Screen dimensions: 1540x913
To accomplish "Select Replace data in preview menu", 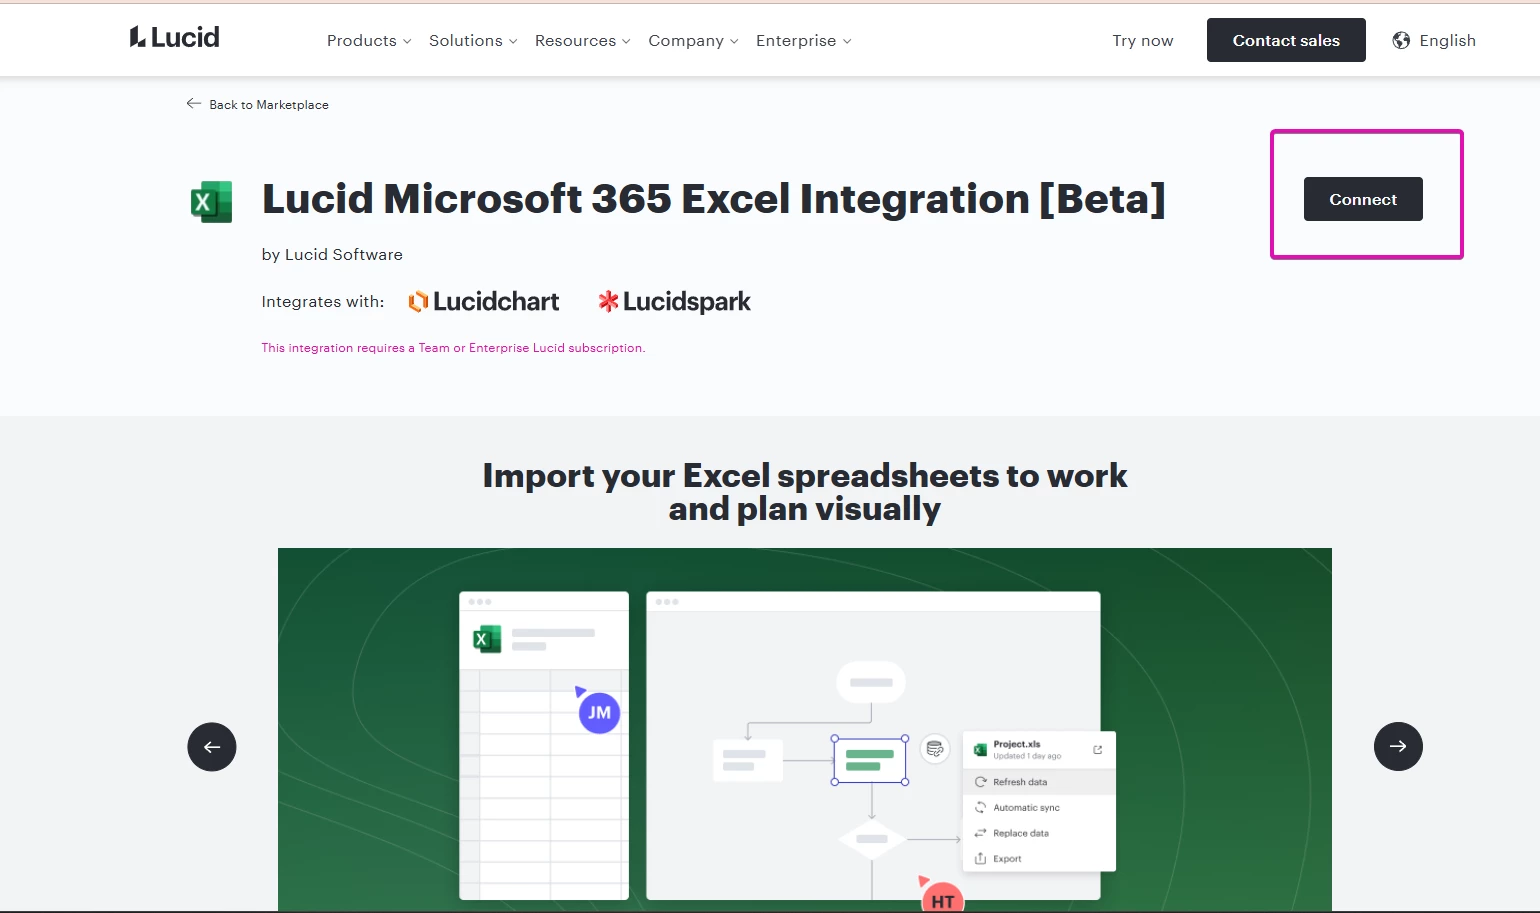I will tap(1039, 833).
